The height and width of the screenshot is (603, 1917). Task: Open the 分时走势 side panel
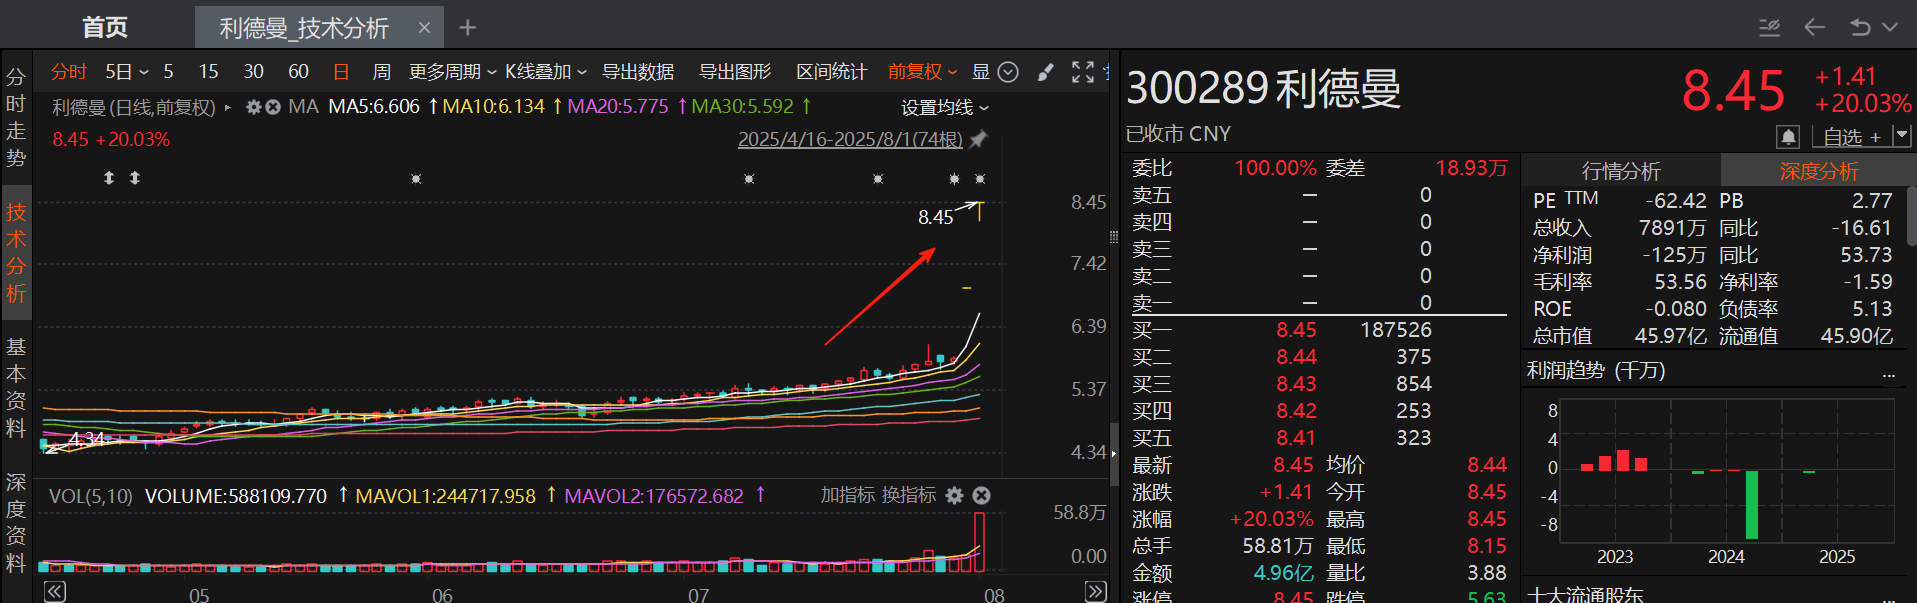click(16, 117)
